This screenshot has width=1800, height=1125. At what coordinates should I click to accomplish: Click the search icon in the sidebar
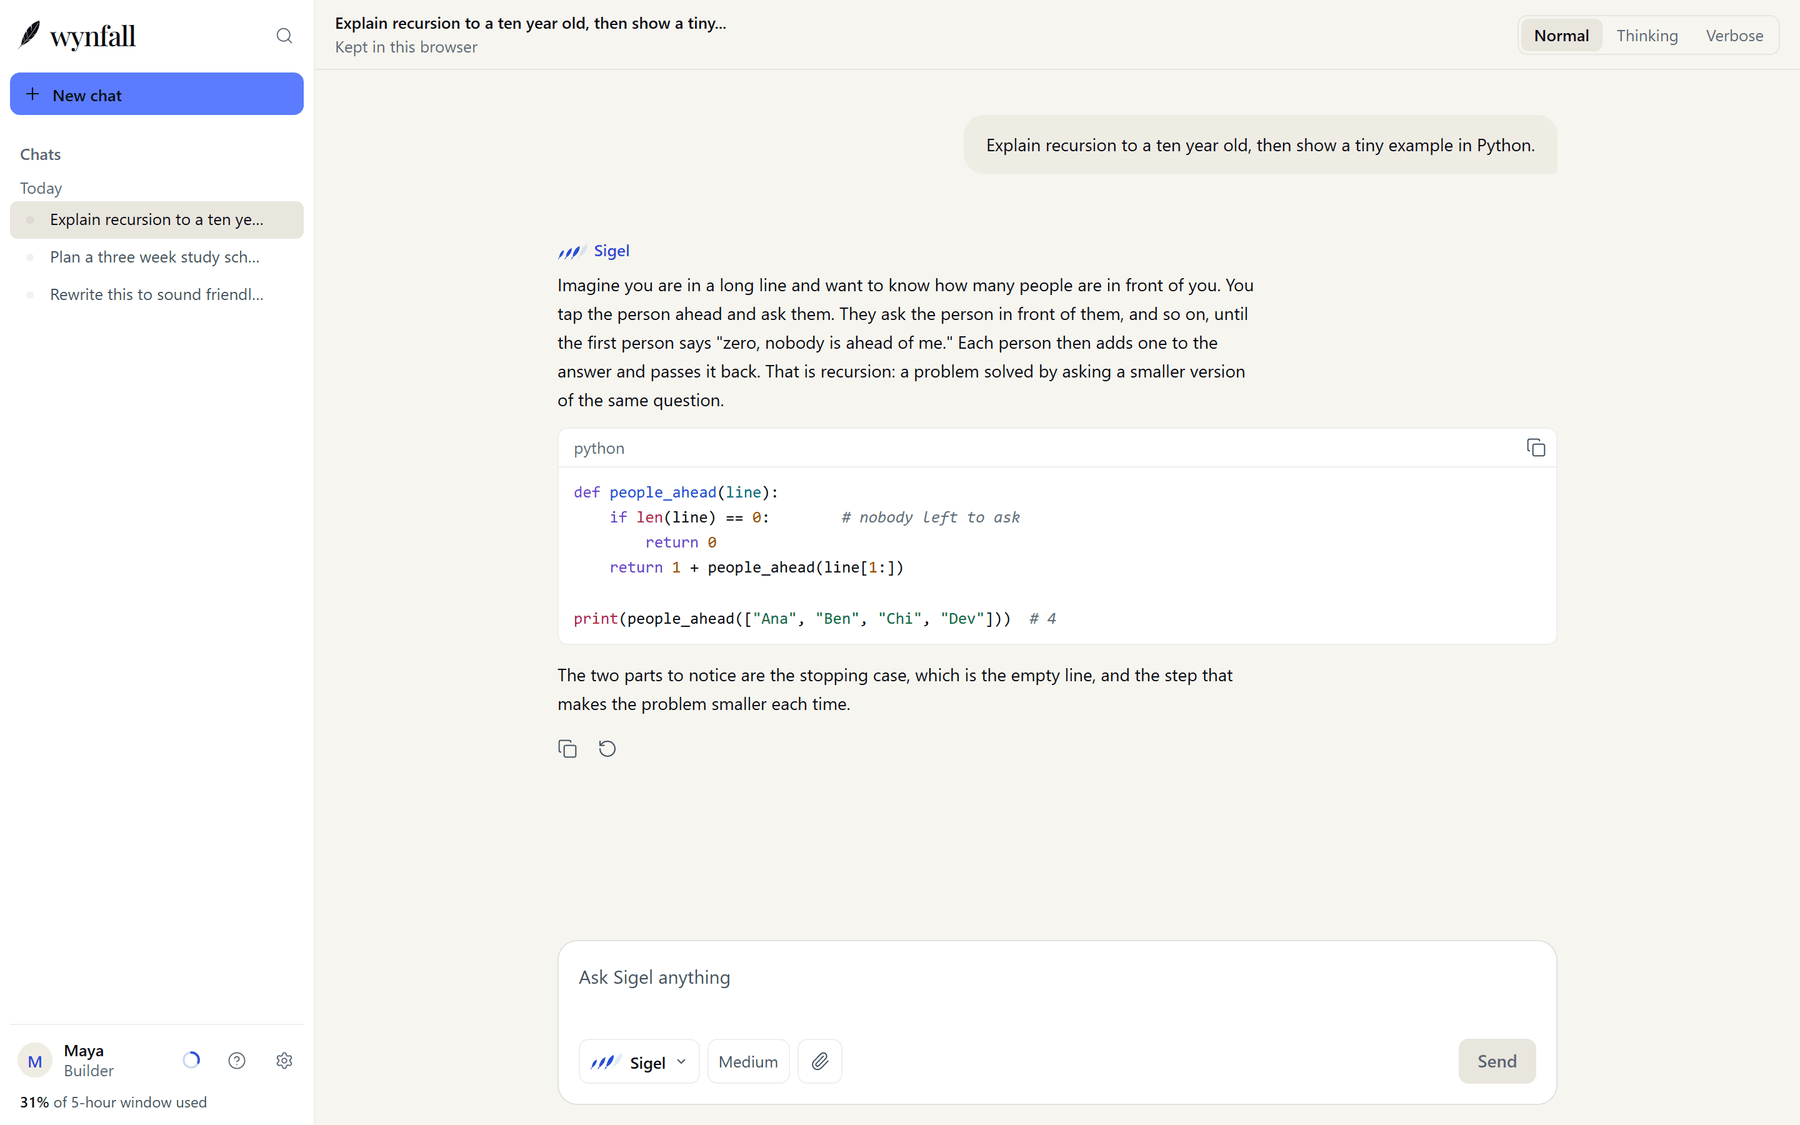click(x=284, y=36)
